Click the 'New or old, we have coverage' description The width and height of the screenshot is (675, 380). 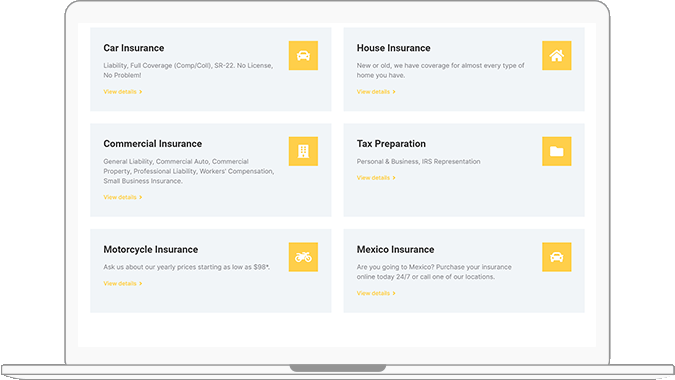[x=440, y=70]
